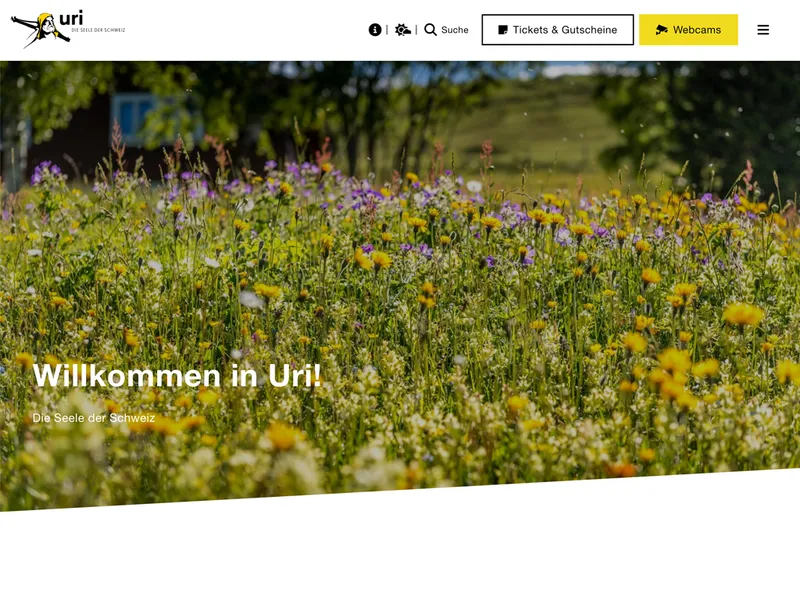Open the weather icon in header
Viewport: 800px width, 600px height.
403,30
